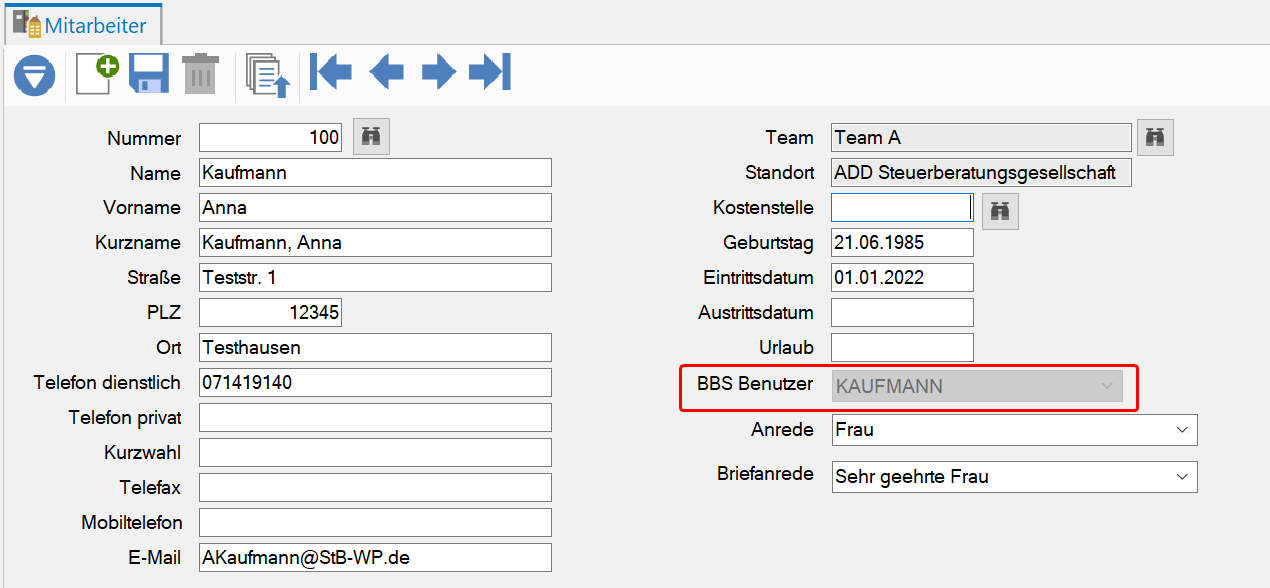Image resolution: width=1270 pixels, height=588 pixels.
Task: Search by Nummer with binoculars icon
Action: point(371,137)
